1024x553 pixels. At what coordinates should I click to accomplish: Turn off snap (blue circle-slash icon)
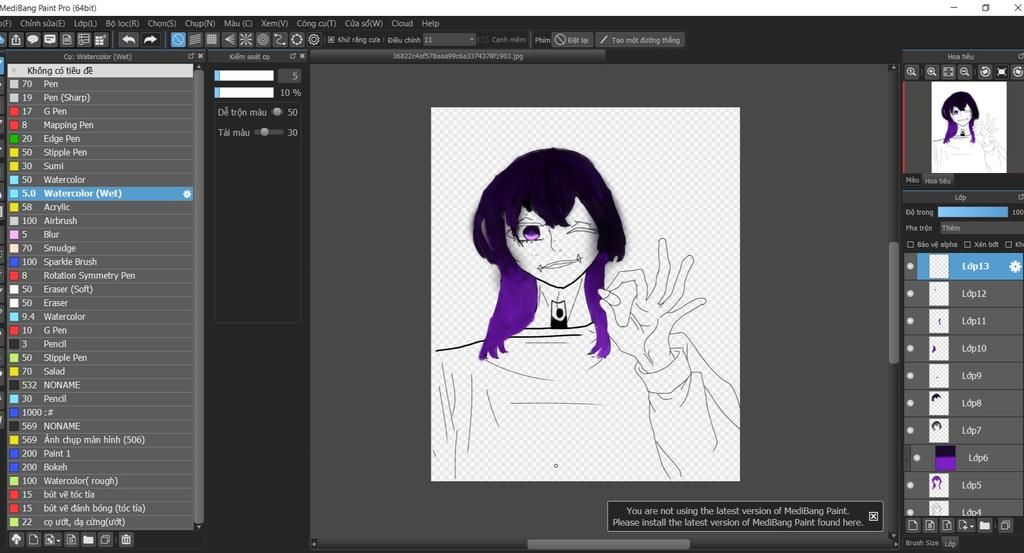pyautogui.click(x=178, y=40)
